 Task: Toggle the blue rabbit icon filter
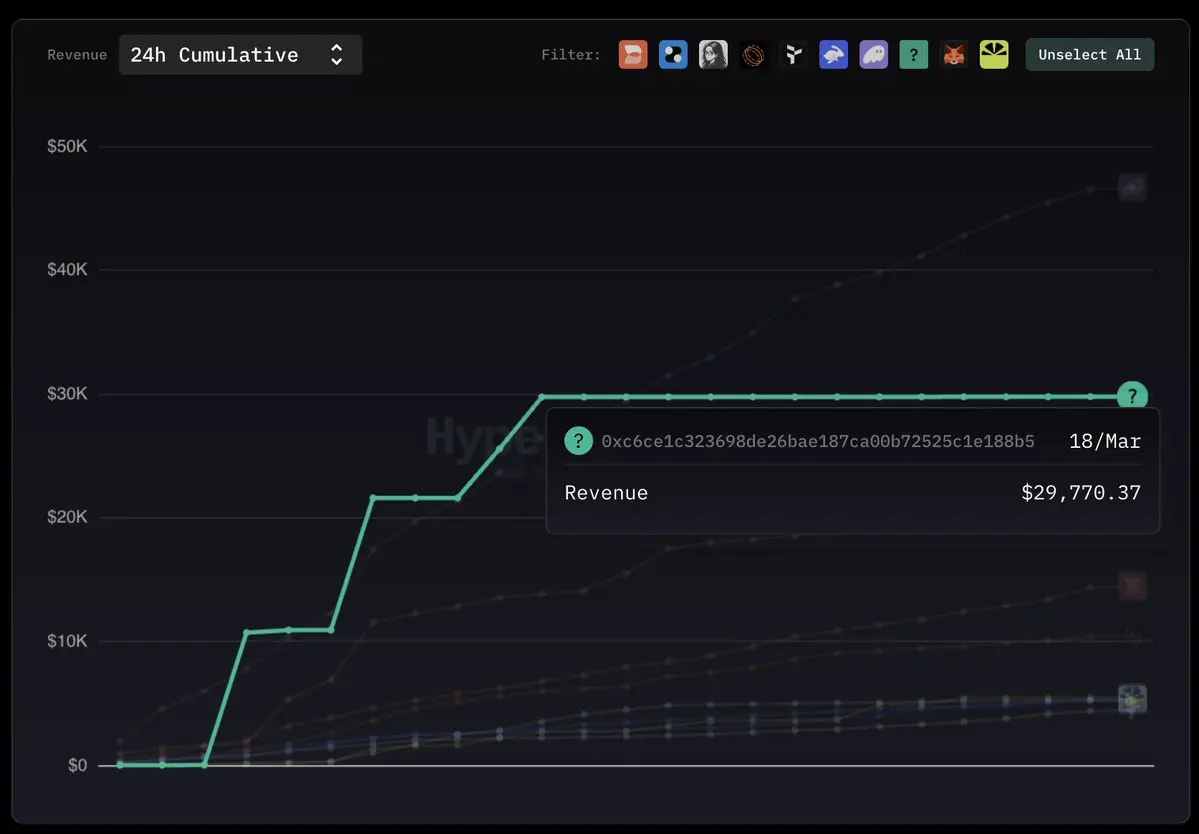pos(833,54)
